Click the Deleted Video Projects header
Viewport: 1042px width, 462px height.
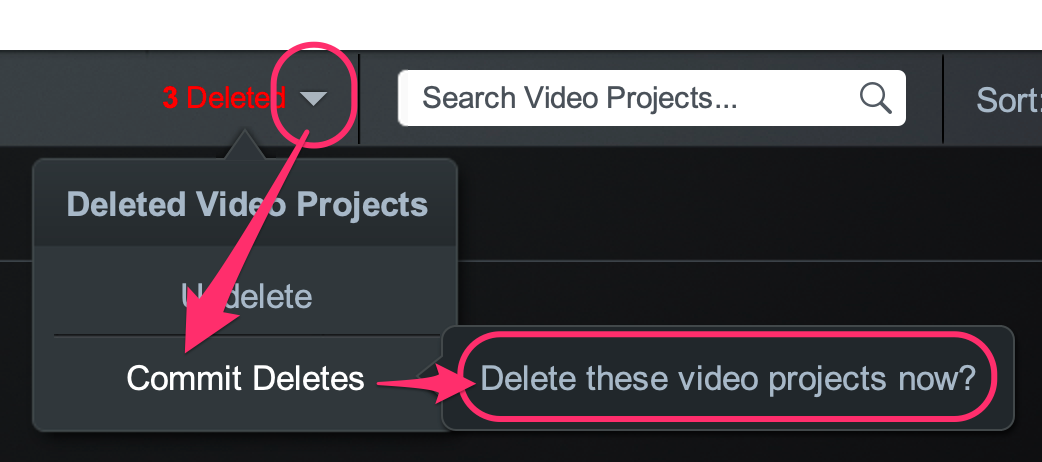[246, 205]
